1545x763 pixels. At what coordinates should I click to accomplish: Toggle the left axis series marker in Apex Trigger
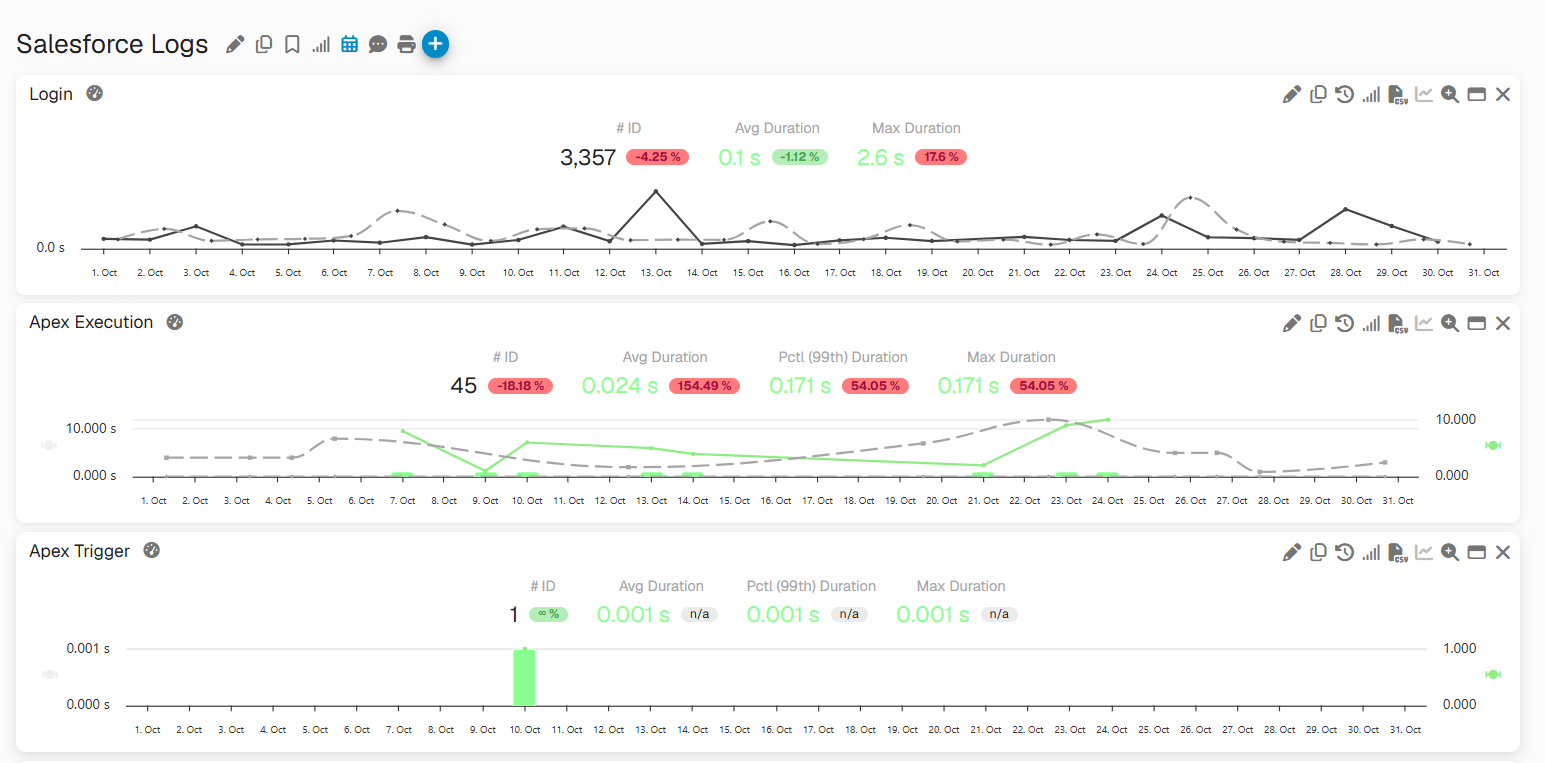(49, 674)
